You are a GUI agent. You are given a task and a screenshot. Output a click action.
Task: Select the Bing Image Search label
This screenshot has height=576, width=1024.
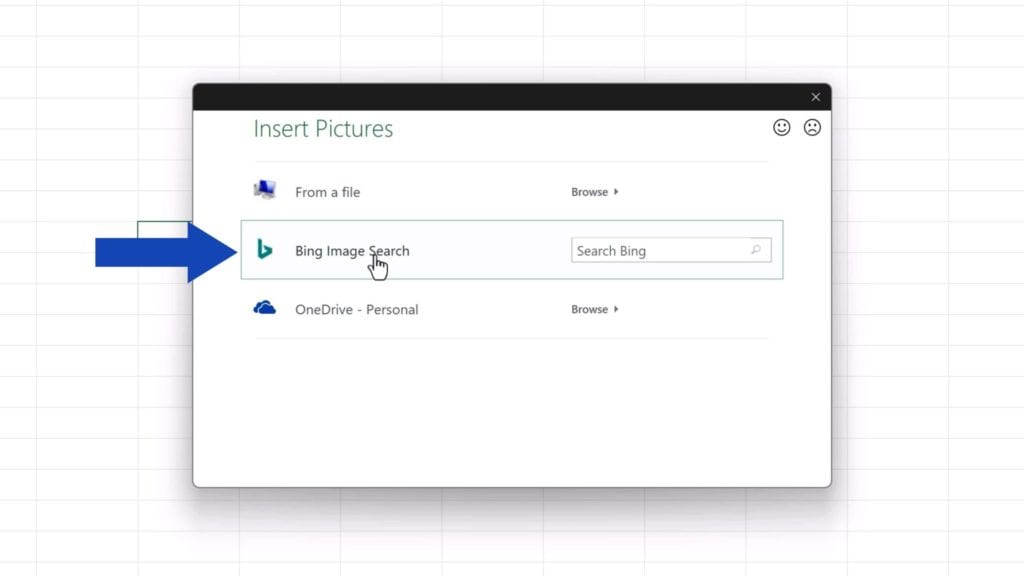(x=352, y=251)
